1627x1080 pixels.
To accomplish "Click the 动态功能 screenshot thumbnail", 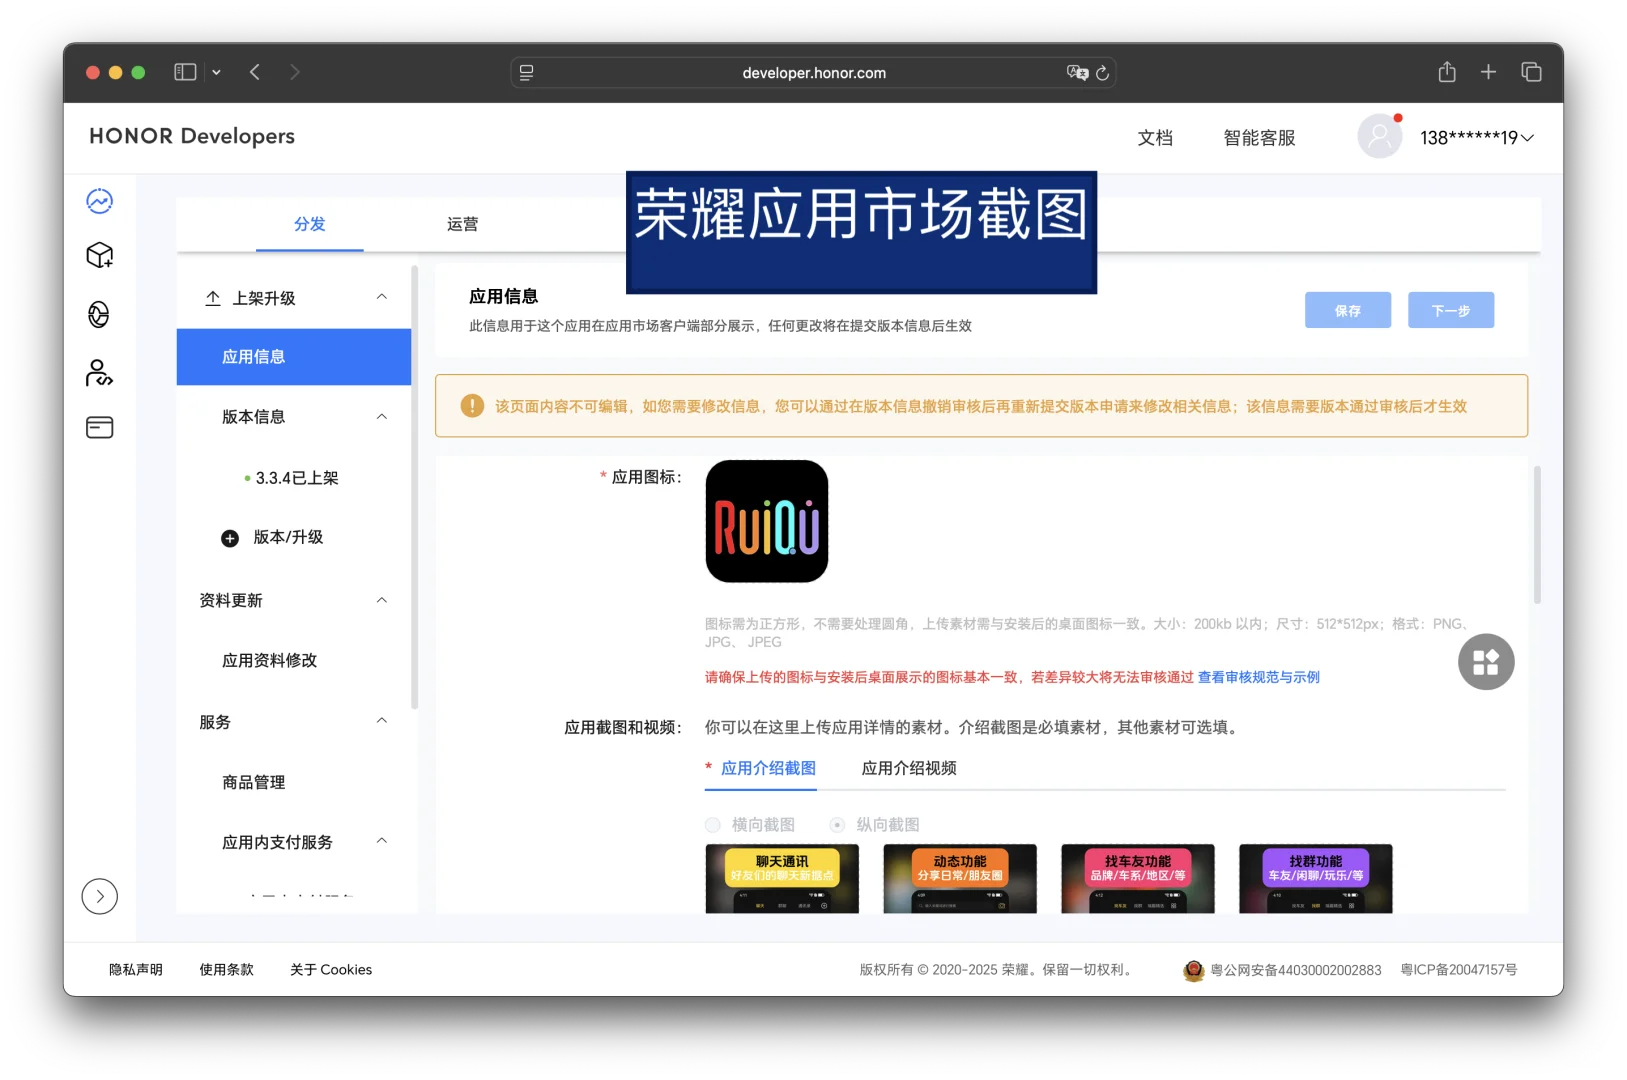I will click(960, 879).
